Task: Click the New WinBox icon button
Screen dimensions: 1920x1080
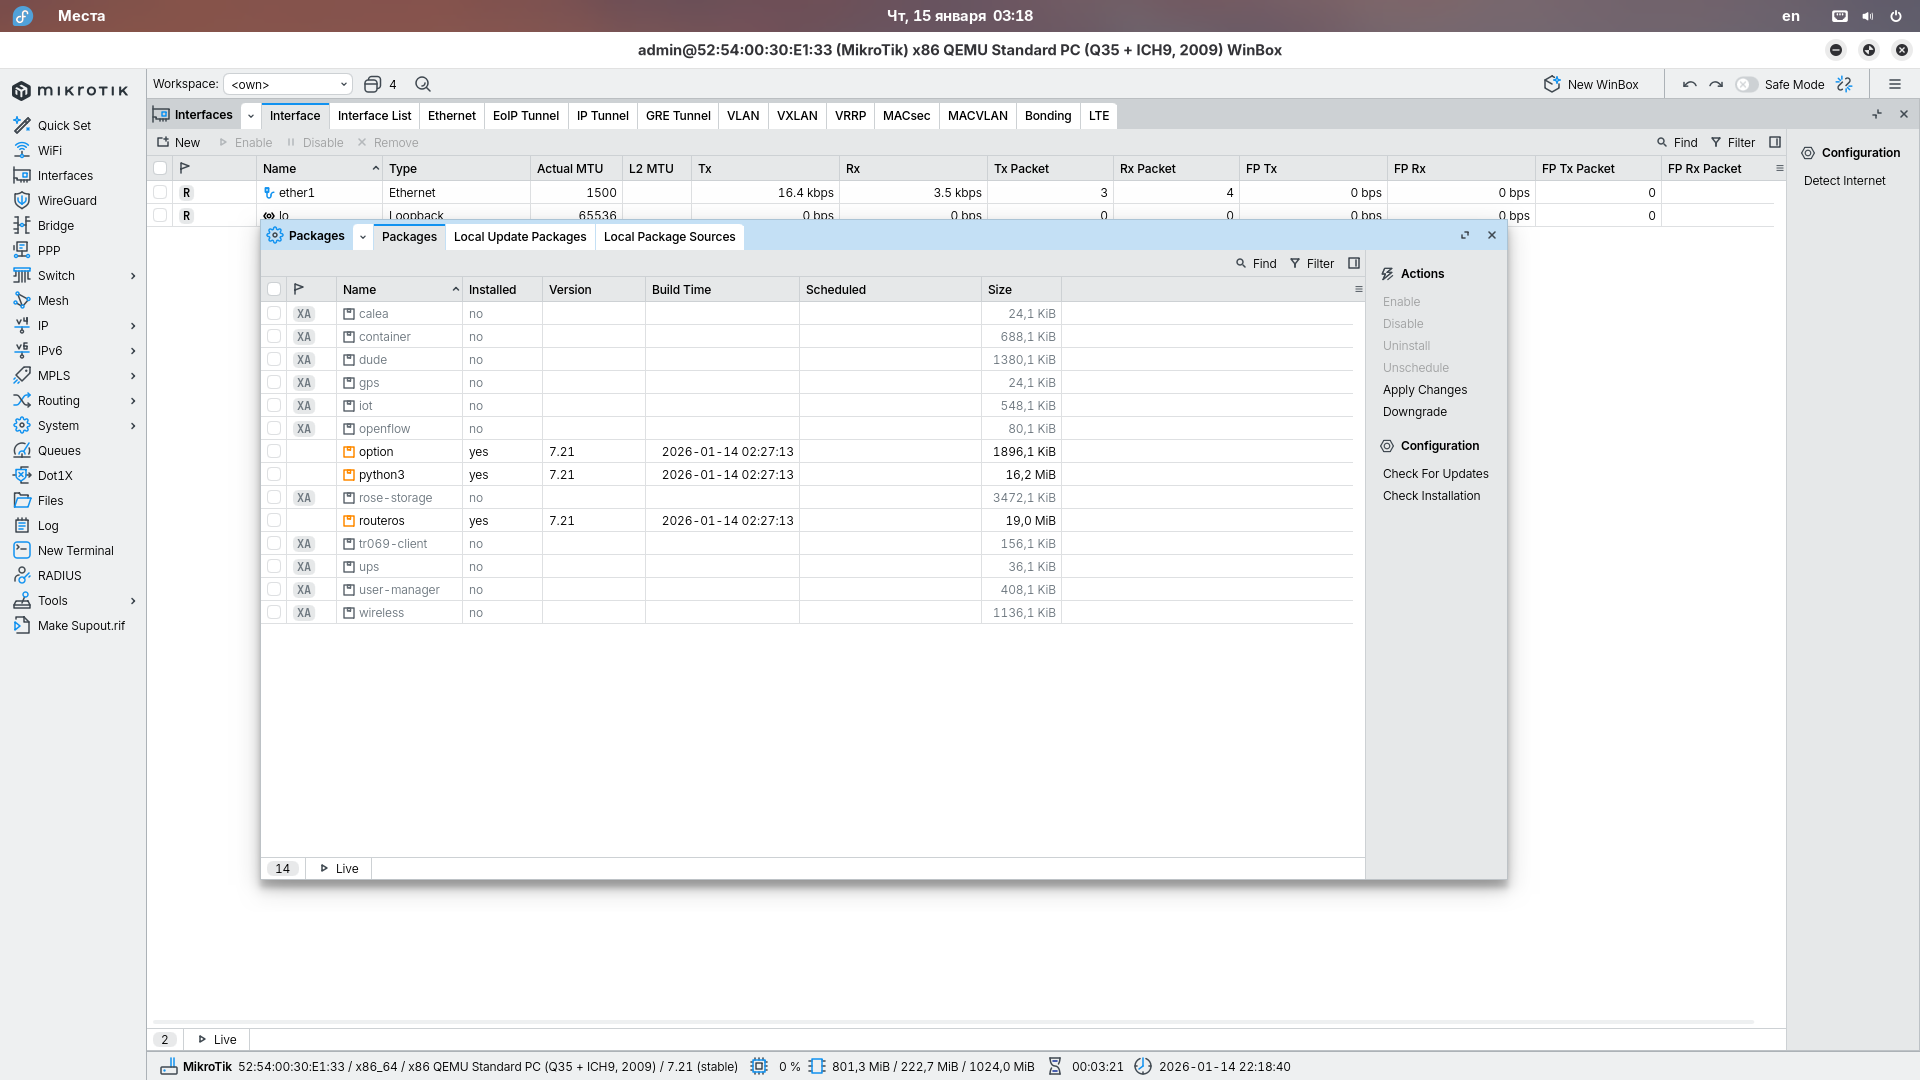Action: (1552, 84)
